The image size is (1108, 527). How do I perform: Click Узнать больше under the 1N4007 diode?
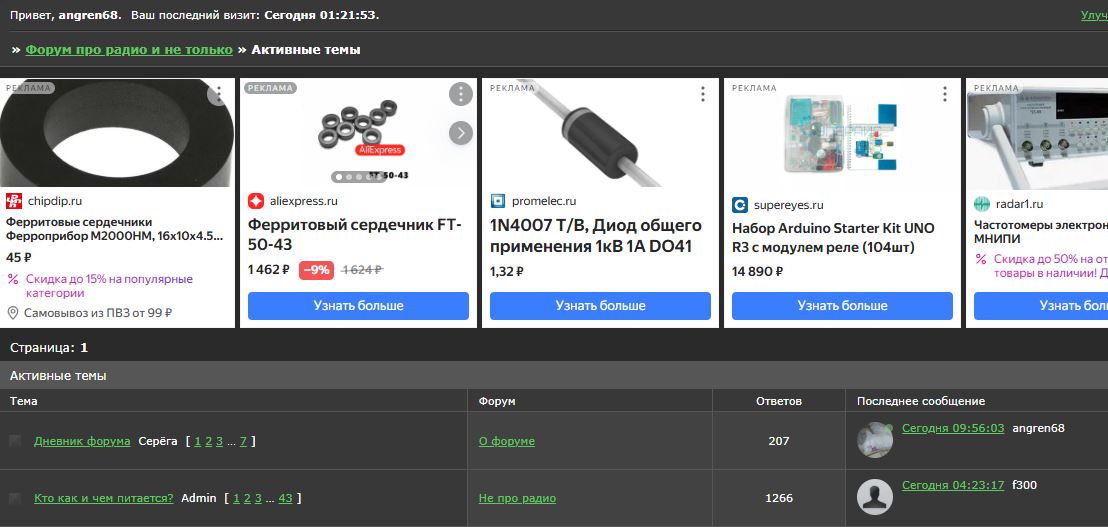[601, 306]
